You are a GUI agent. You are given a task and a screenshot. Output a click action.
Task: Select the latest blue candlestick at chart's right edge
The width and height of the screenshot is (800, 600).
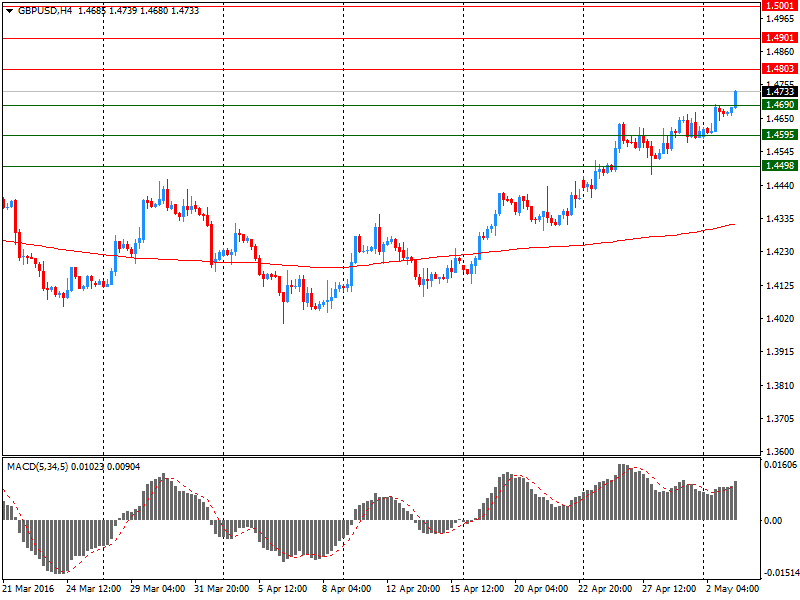[x=735, y=99]
